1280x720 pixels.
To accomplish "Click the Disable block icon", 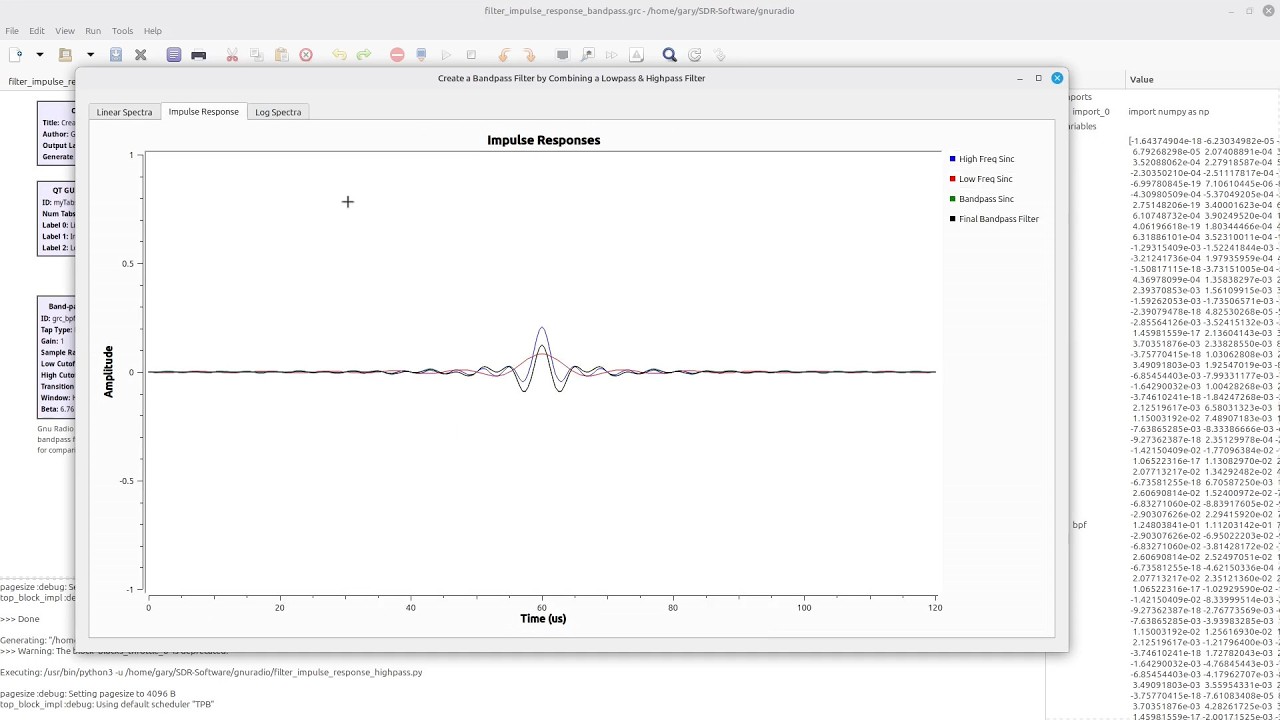I will 587,55.
